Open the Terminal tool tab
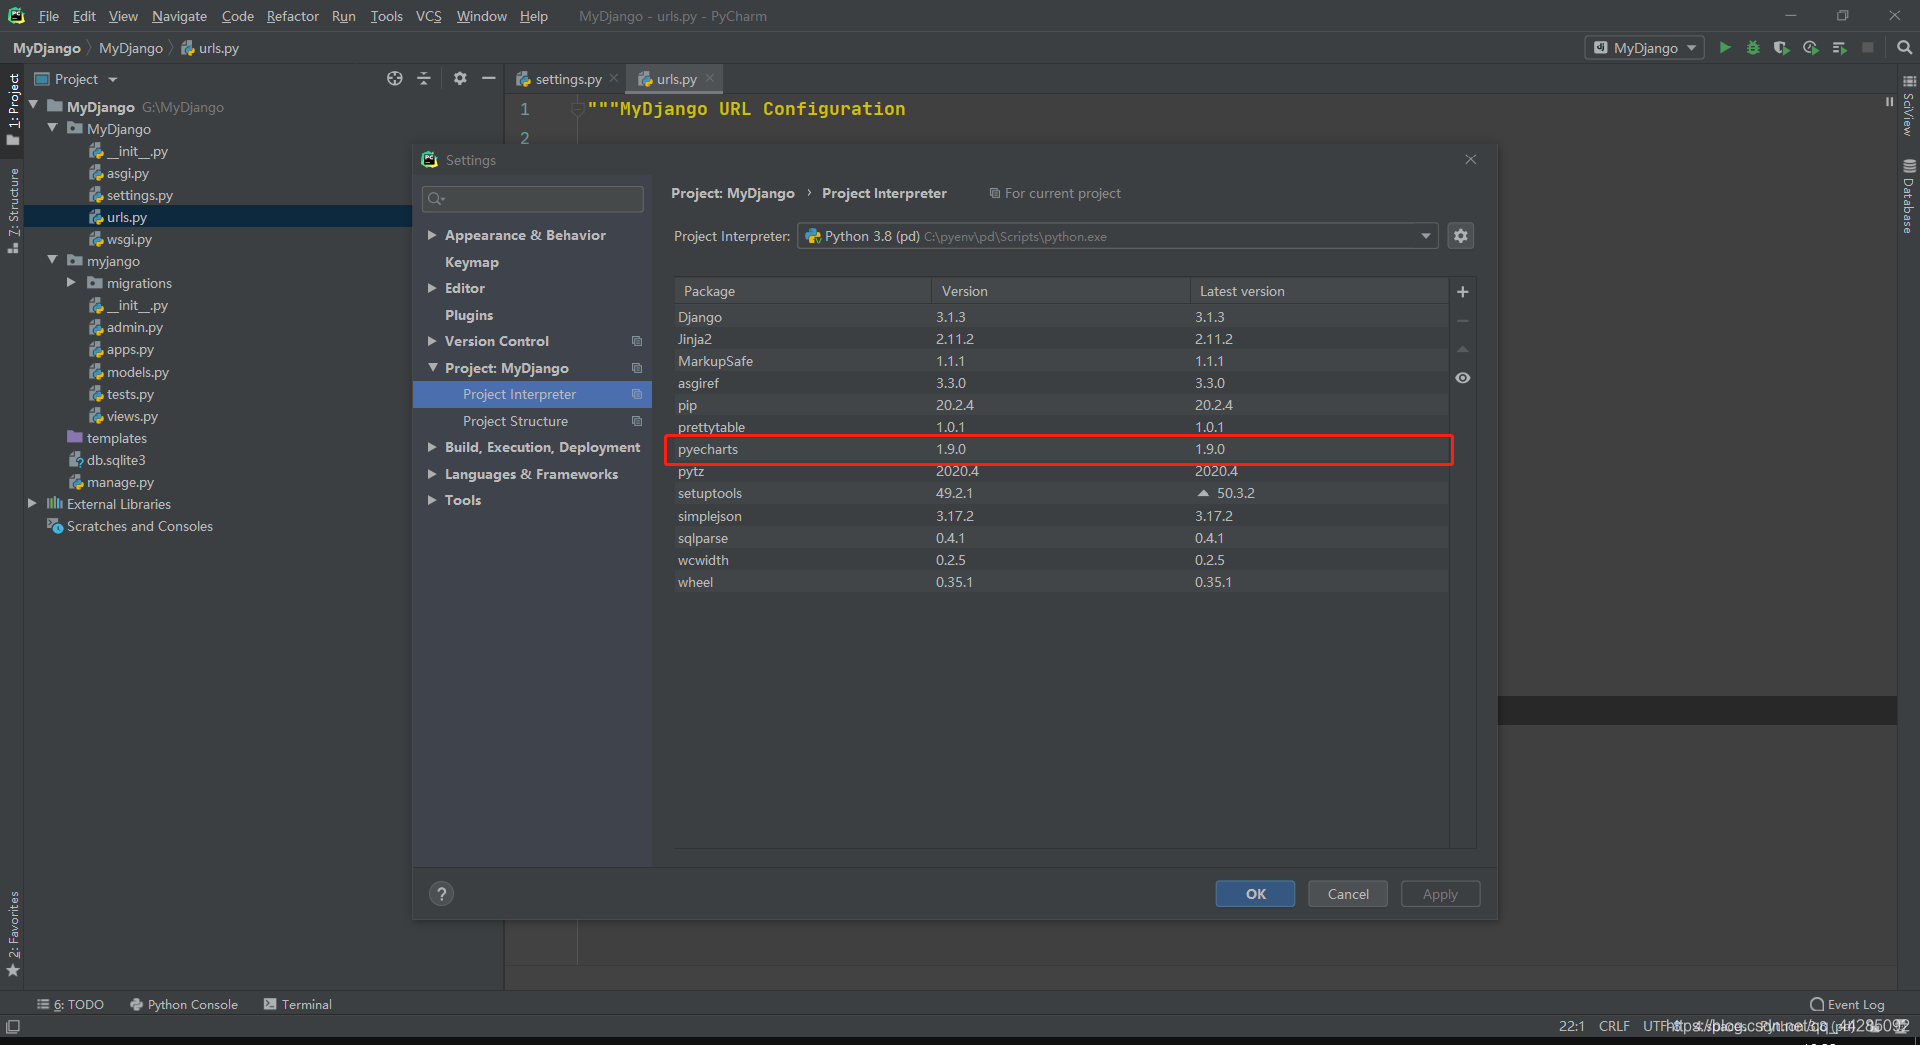This screenshot has height=1045, width=1920. (x=298, y=1004)
